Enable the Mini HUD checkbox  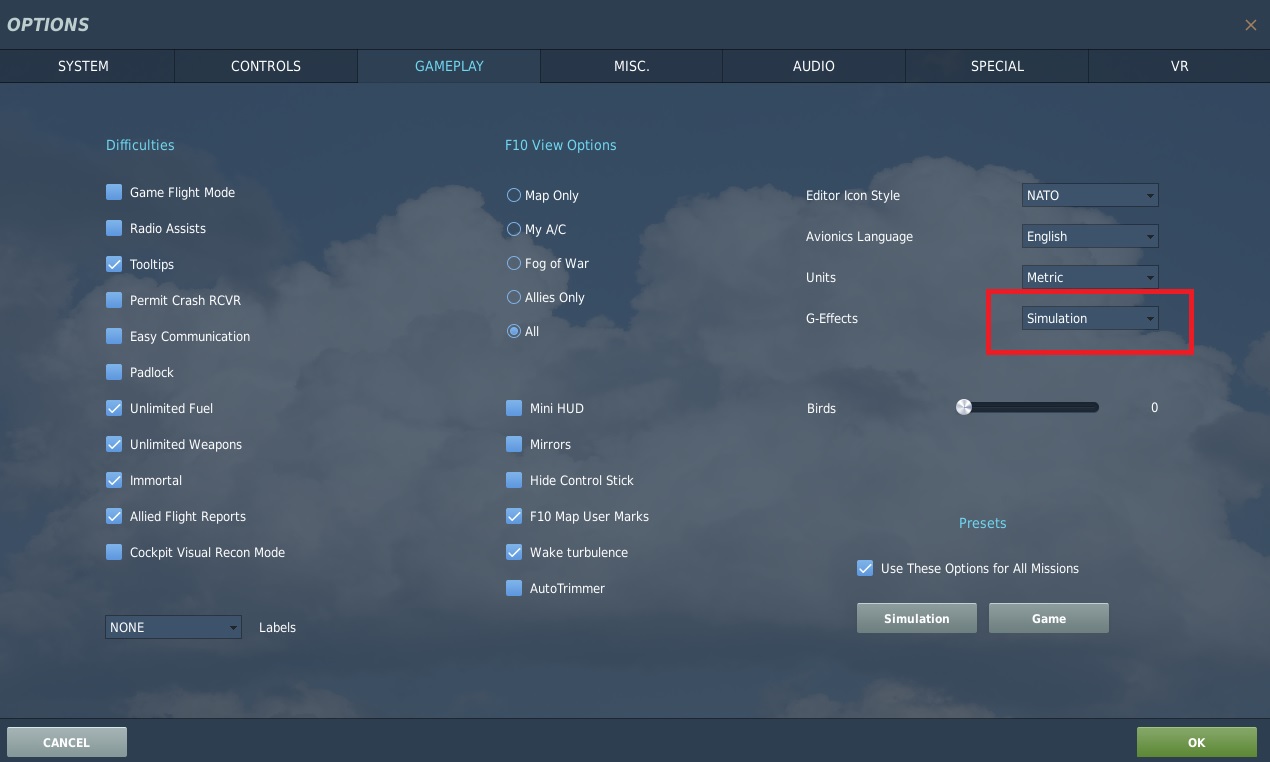click(x=514, y=408)
